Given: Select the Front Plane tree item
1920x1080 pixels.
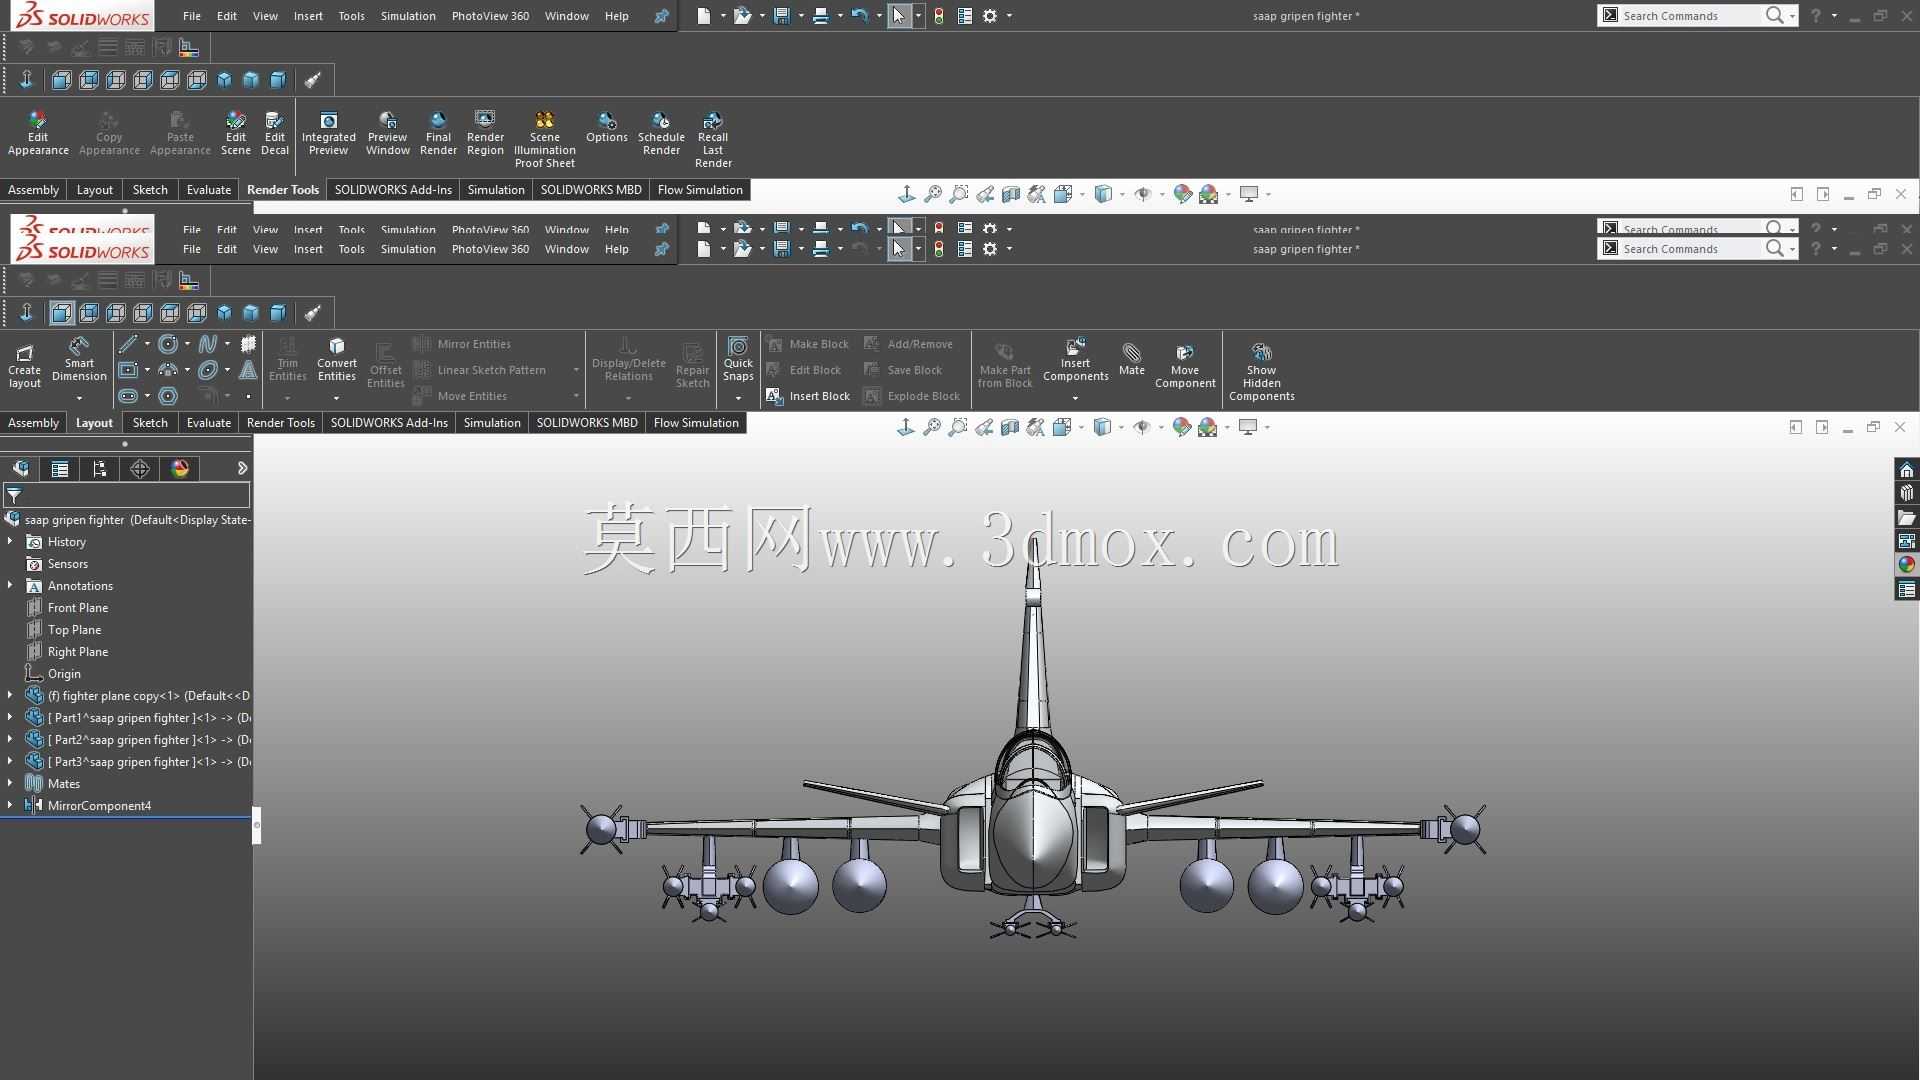Looking at the screenshot, I should click(77, 608).
